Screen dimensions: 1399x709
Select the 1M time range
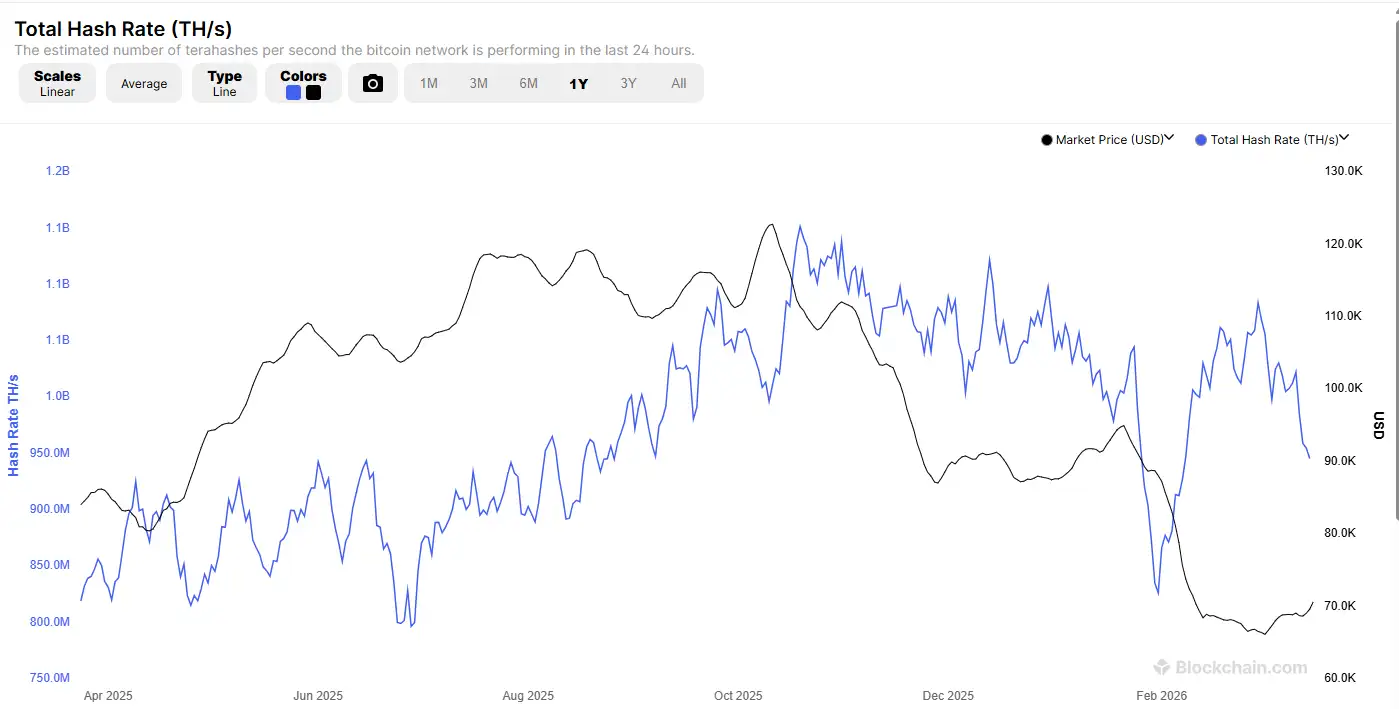pyautogui.click(x=429, y=84)
